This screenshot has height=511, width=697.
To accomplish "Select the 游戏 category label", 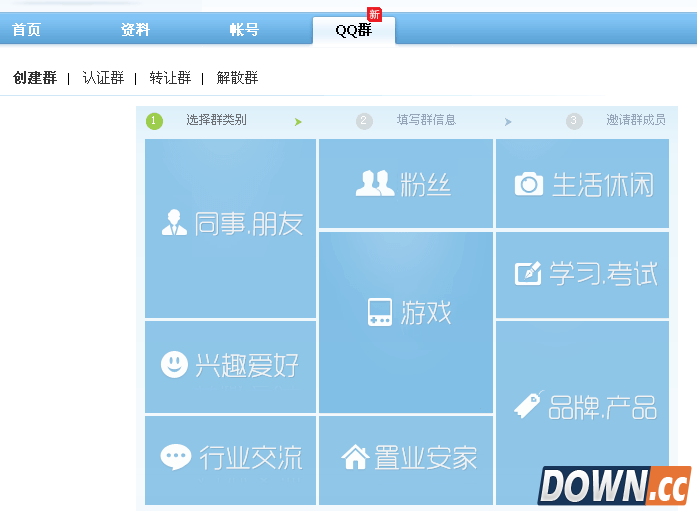I will pos(426,312).
